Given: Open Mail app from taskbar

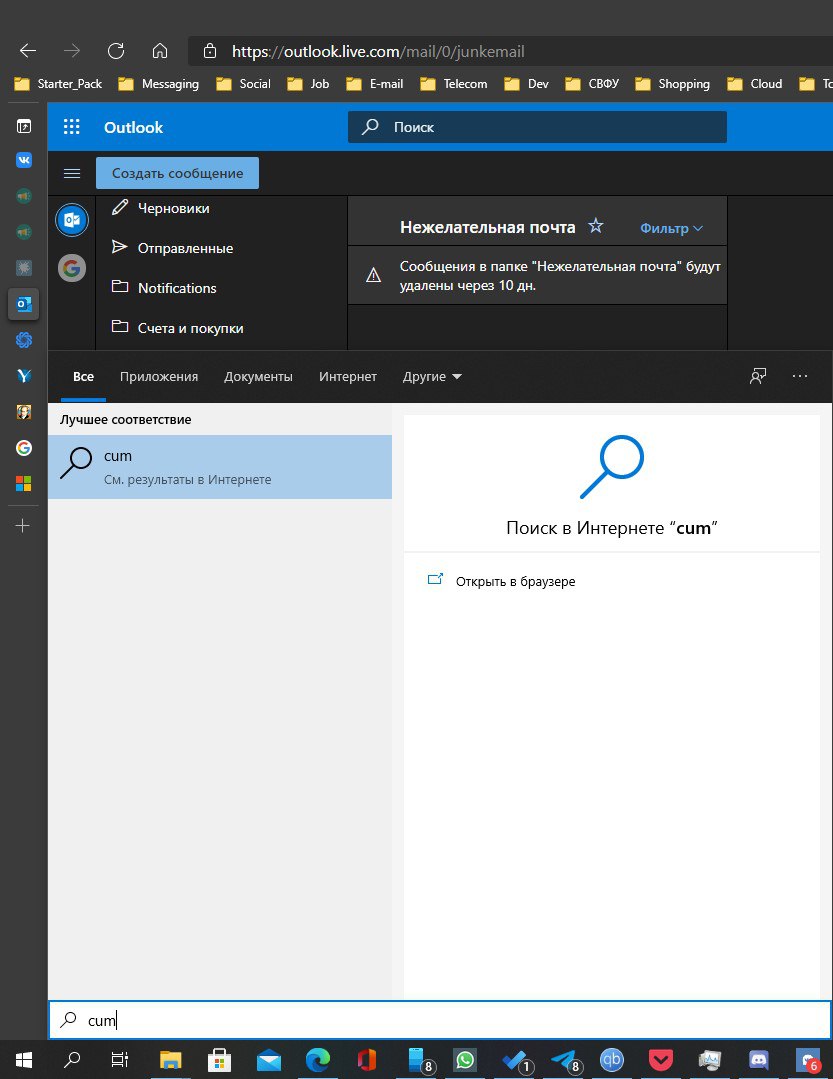Looking at the screenshot, I should click(269, 1060).
